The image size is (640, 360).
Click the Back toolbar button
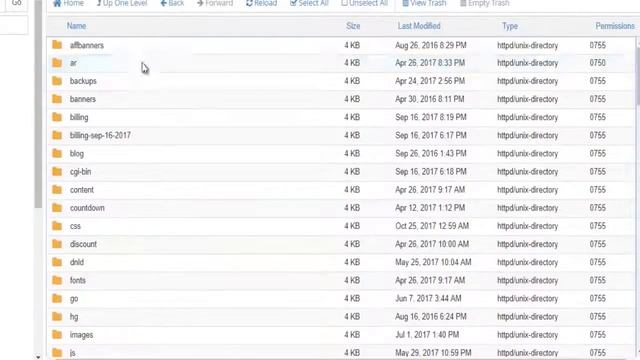pyautogui.click(x=172, y=3)
